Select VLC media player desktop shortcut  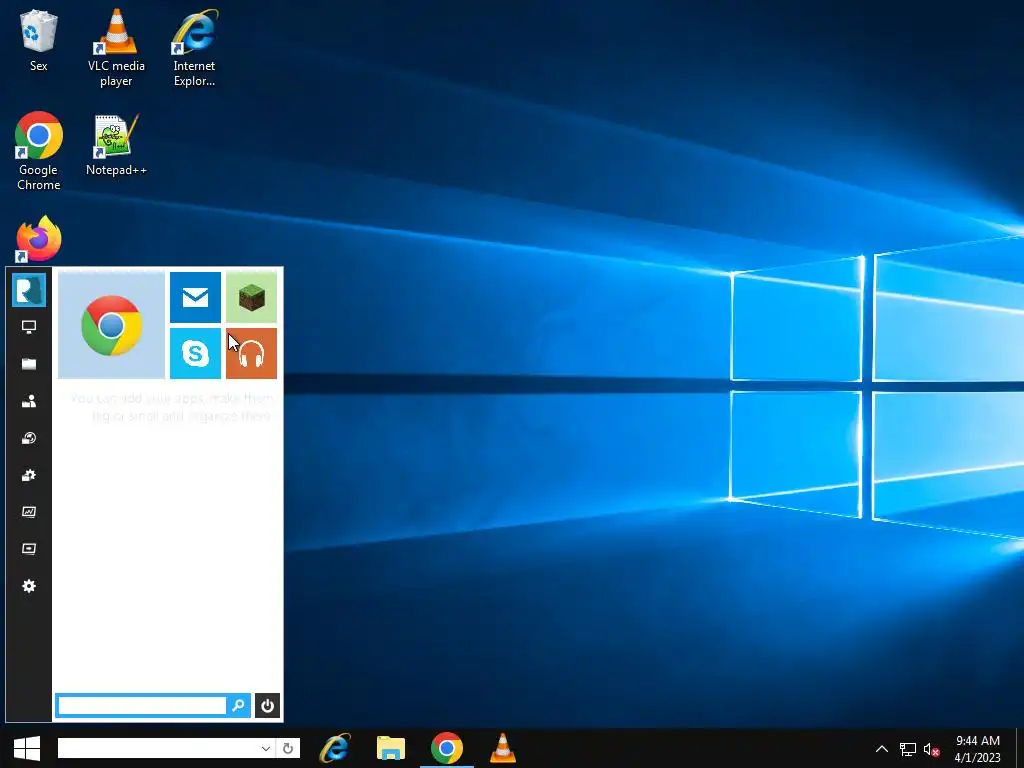click(x=116, y=47)
